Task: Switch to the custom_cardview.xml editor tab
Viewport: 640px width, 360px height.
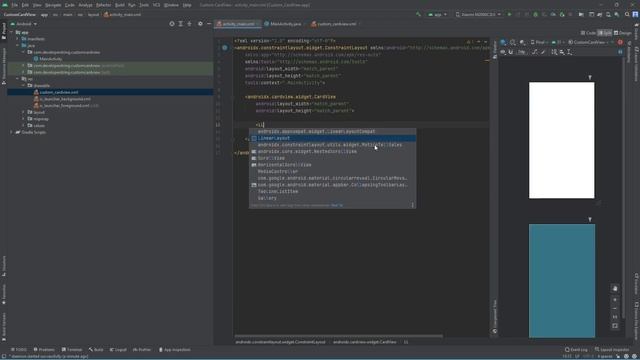Action: coord(334,24)
